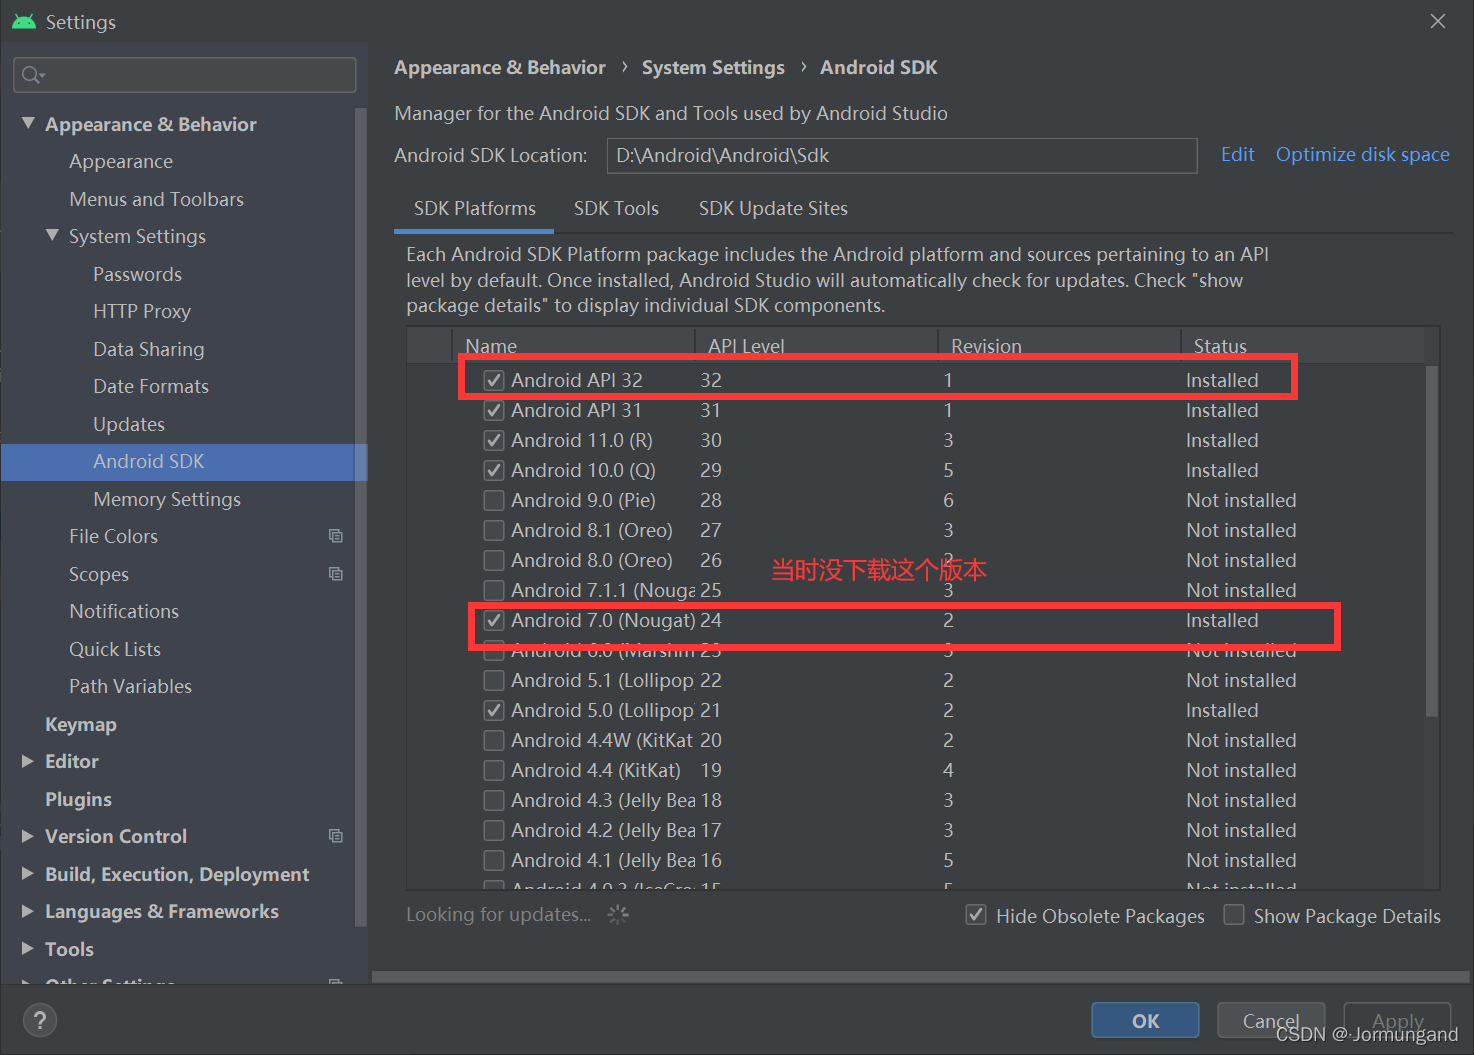
Task: Enable Show Package Details checkbox
Action: tap(1234, 915)
